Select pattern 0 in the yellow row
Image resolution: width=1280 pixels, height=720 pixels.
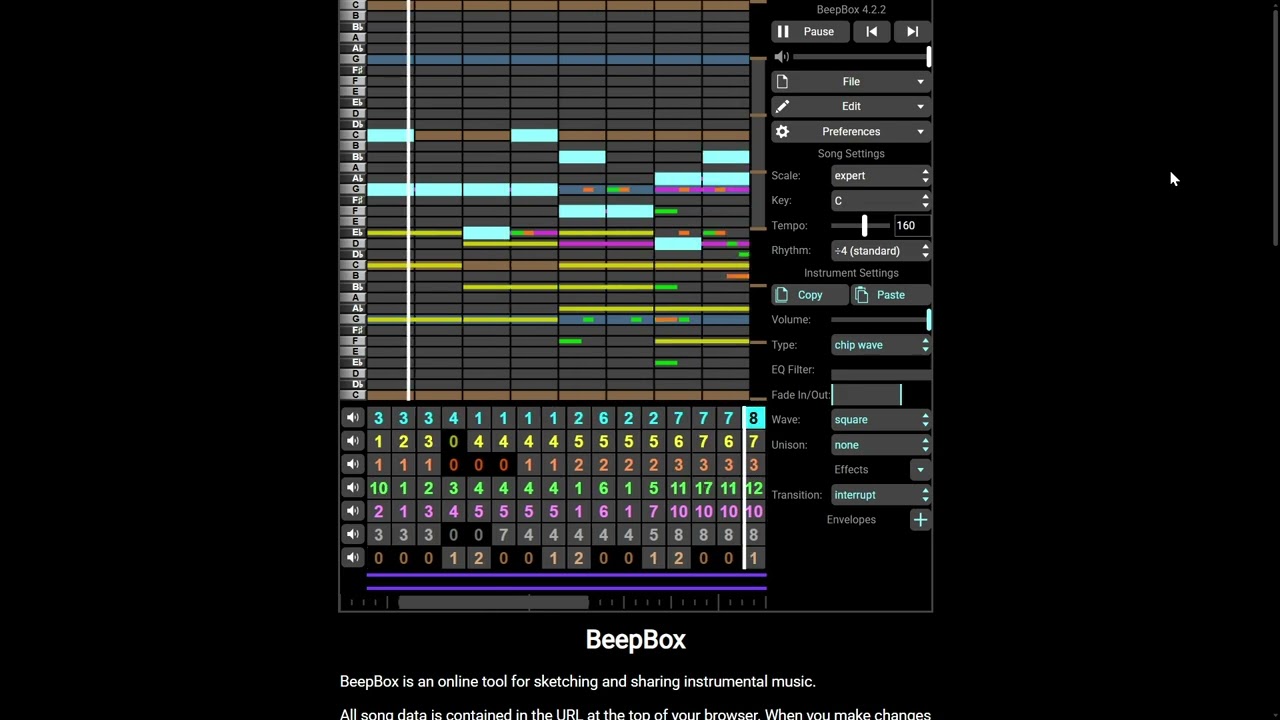click(x=453, y=441)
